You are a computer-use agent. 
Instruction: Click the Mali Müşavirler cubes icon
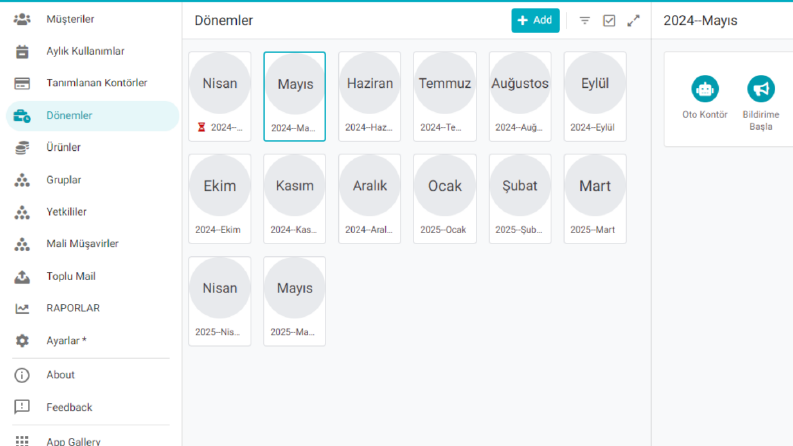click(22, 244)
